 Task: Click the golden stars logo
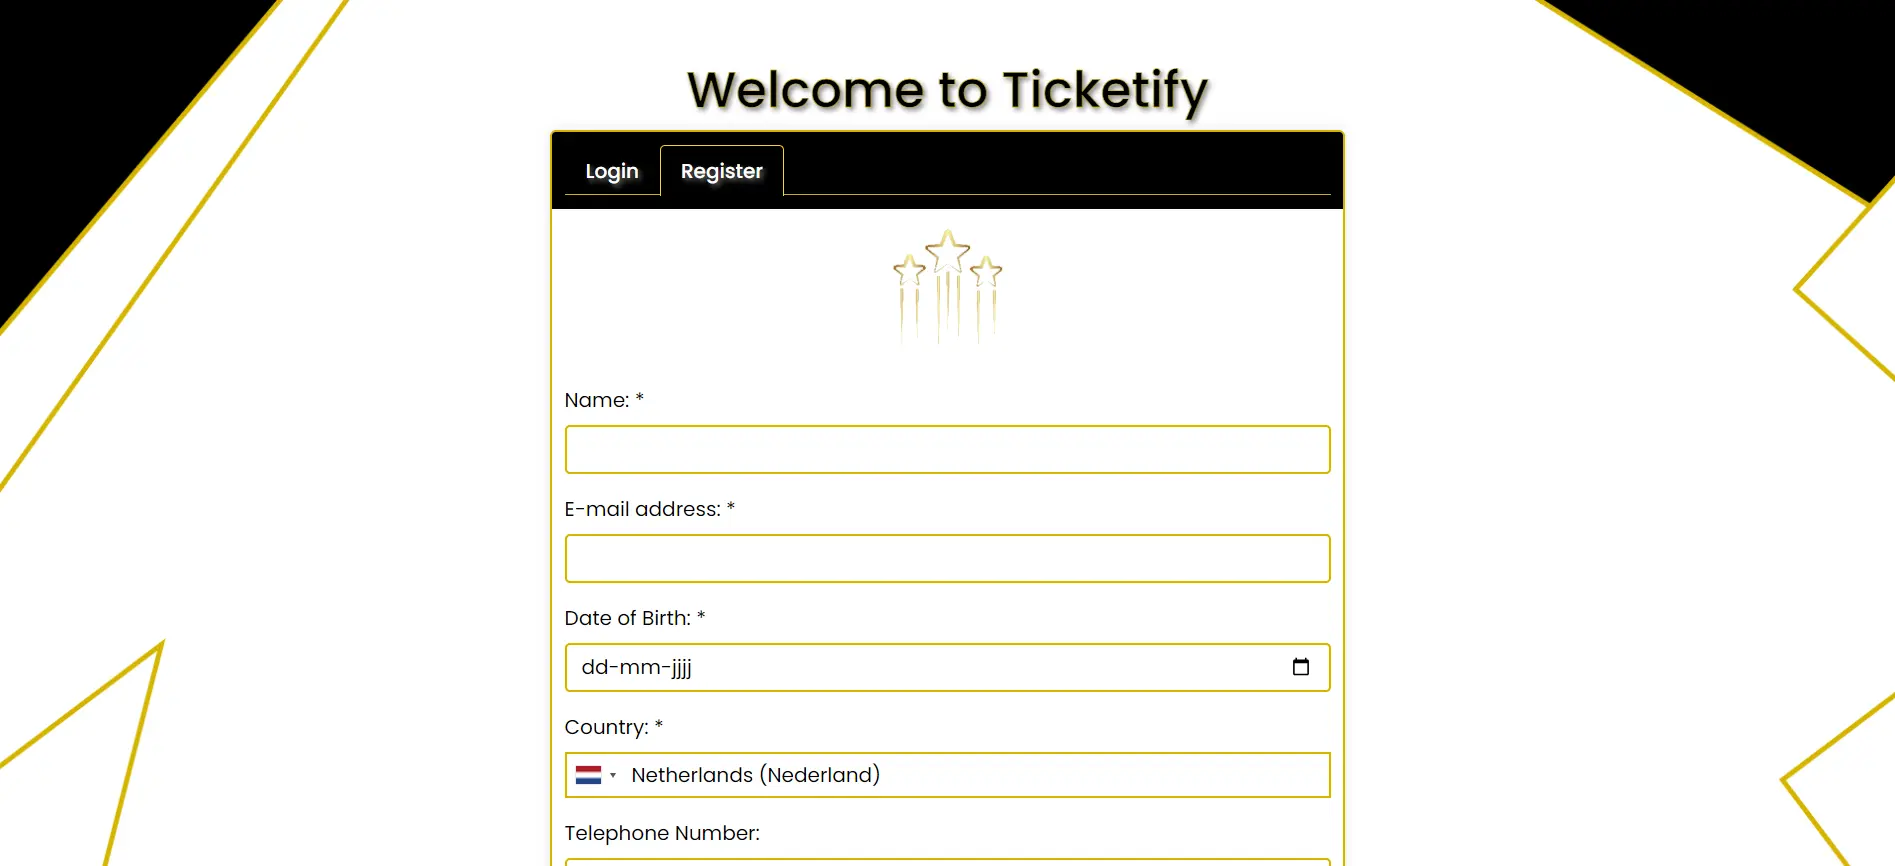[947, 286]
